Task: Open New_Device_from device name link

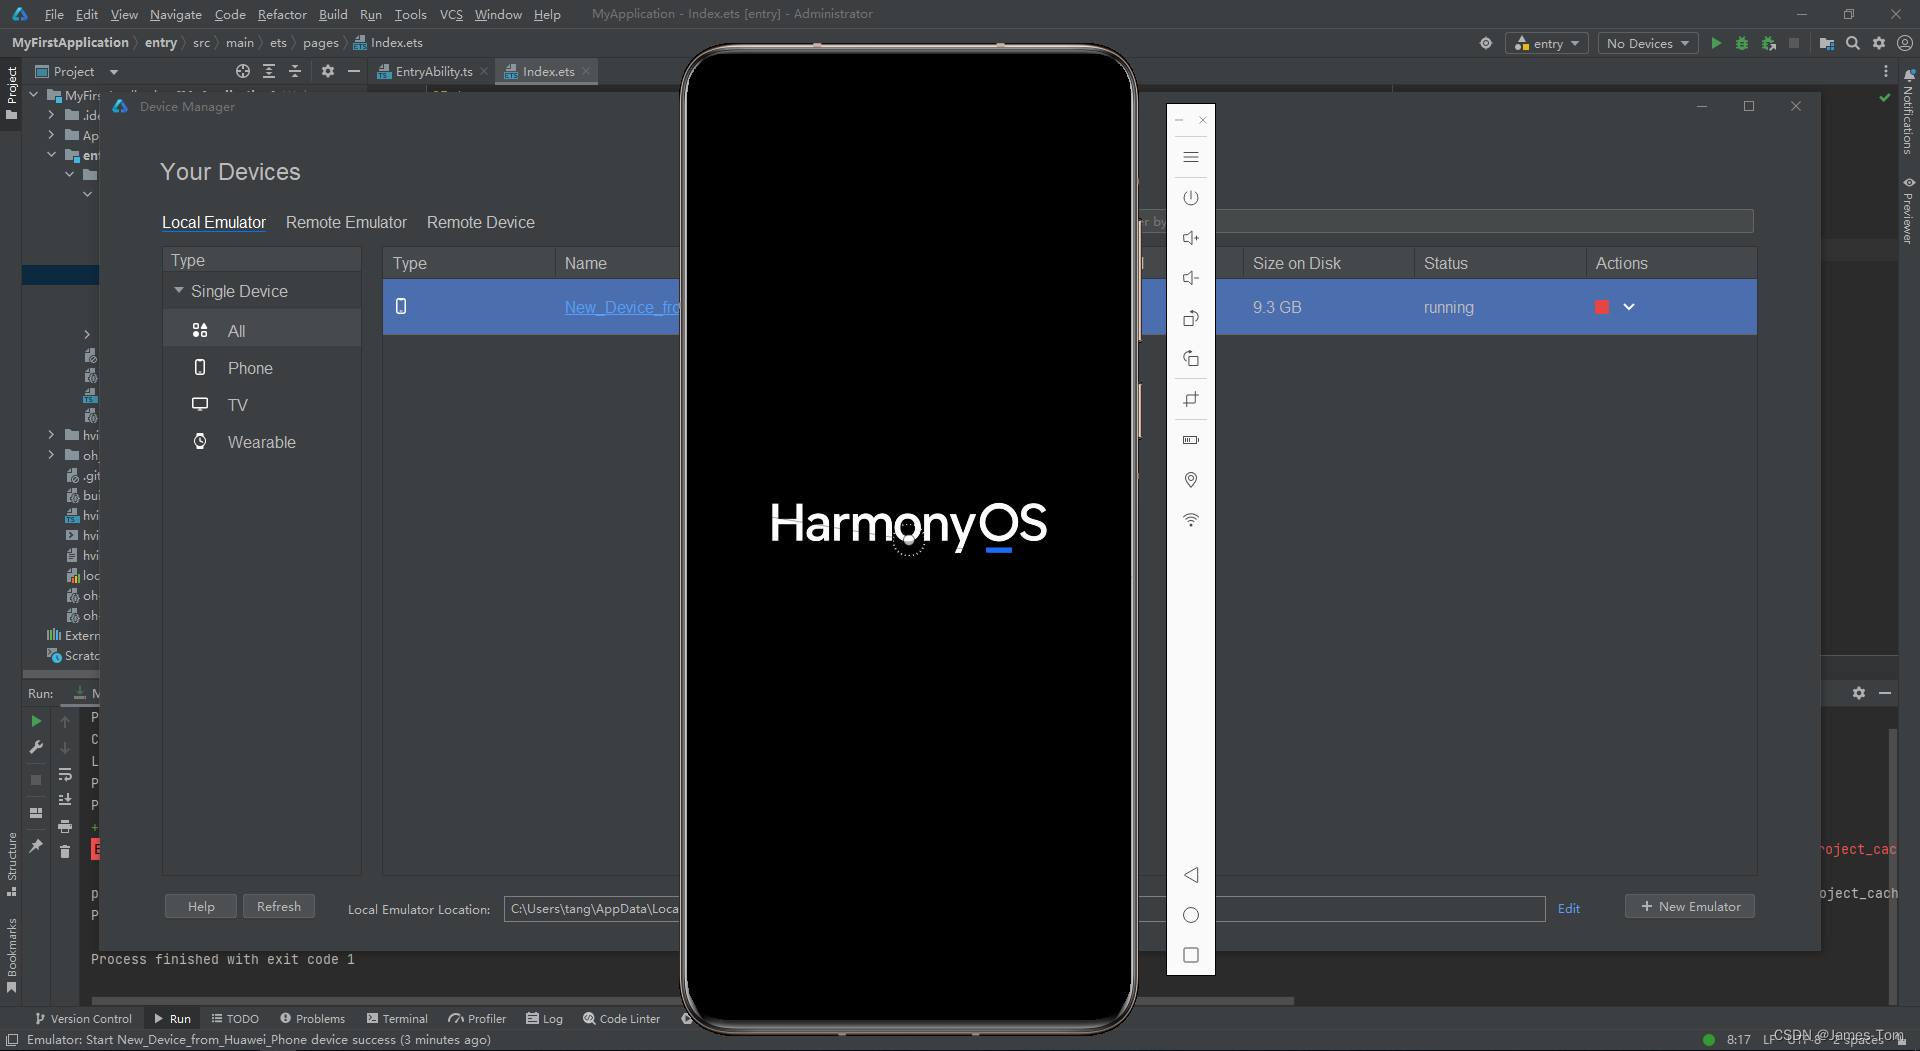Action: [x=622, y=307]
